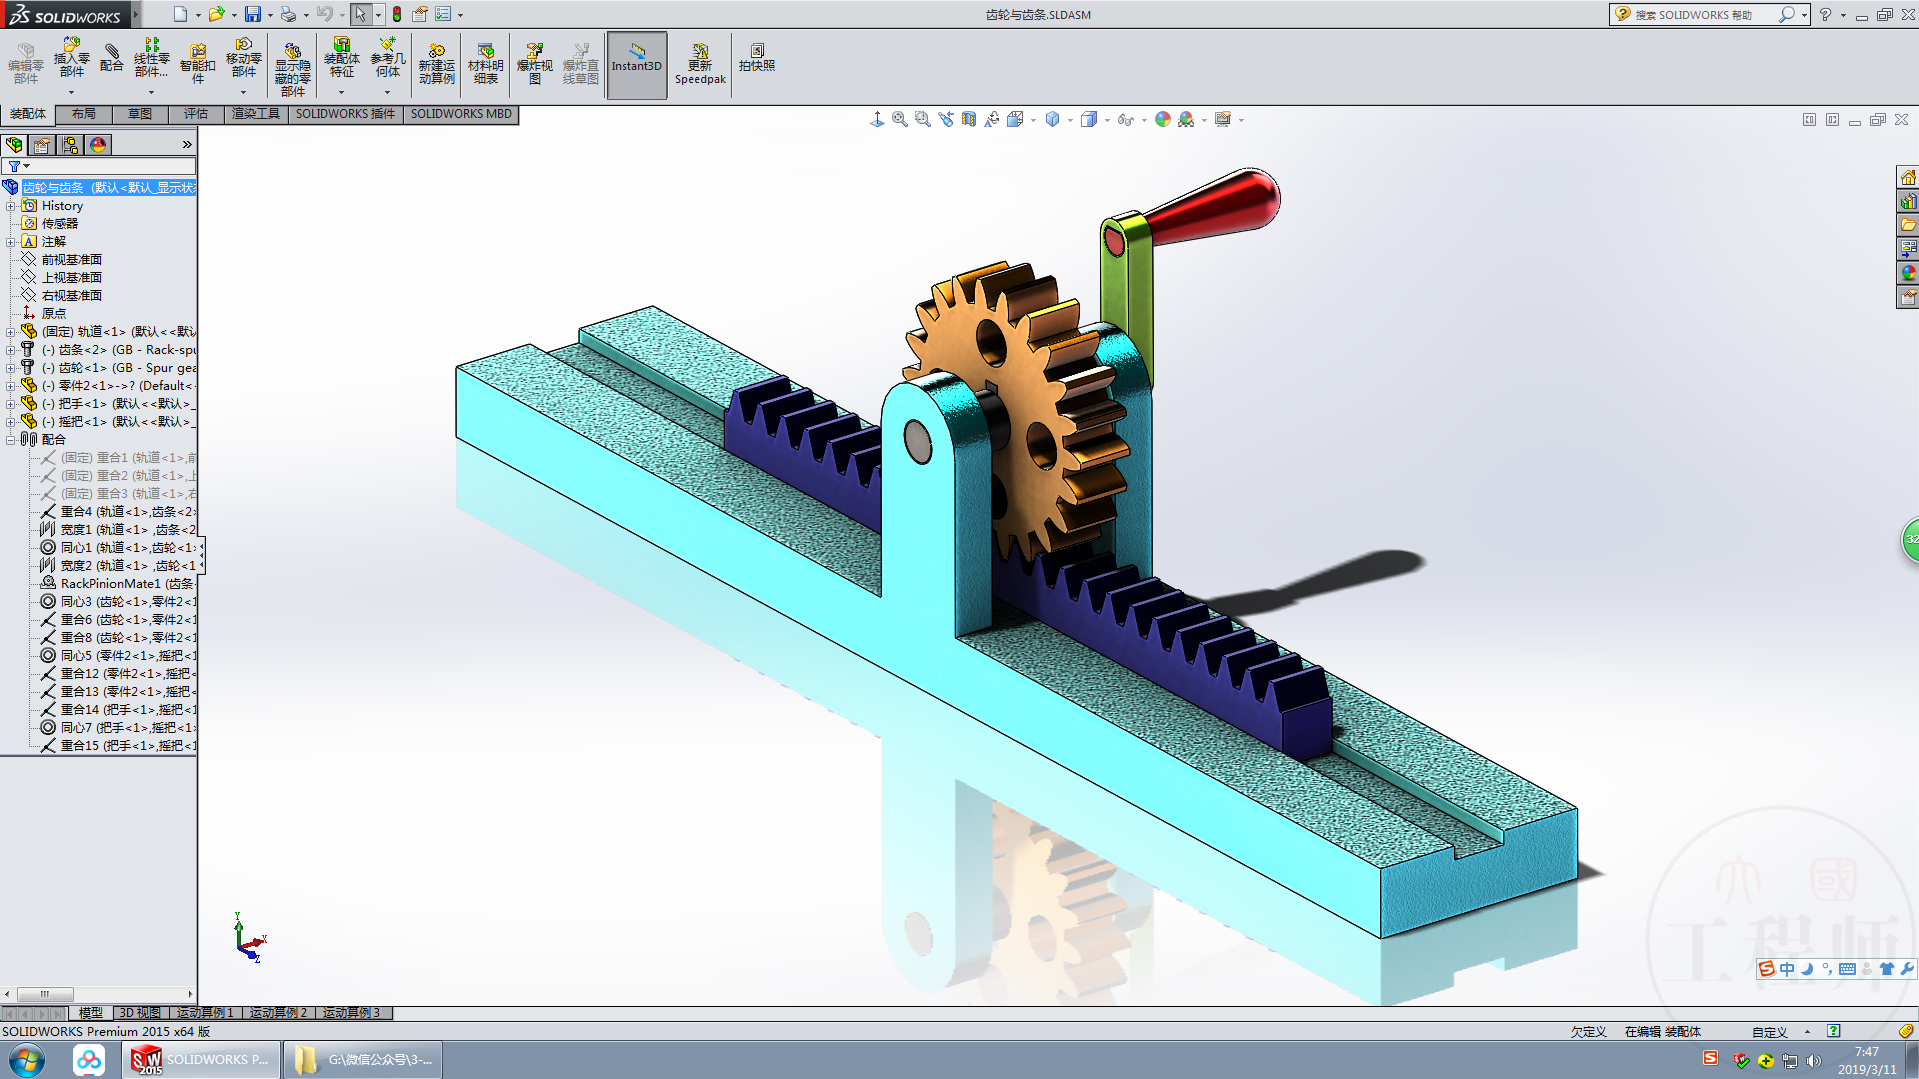
Task: Click the Edit Appearance color ball icon
Action: click(x=1163, y=120)
